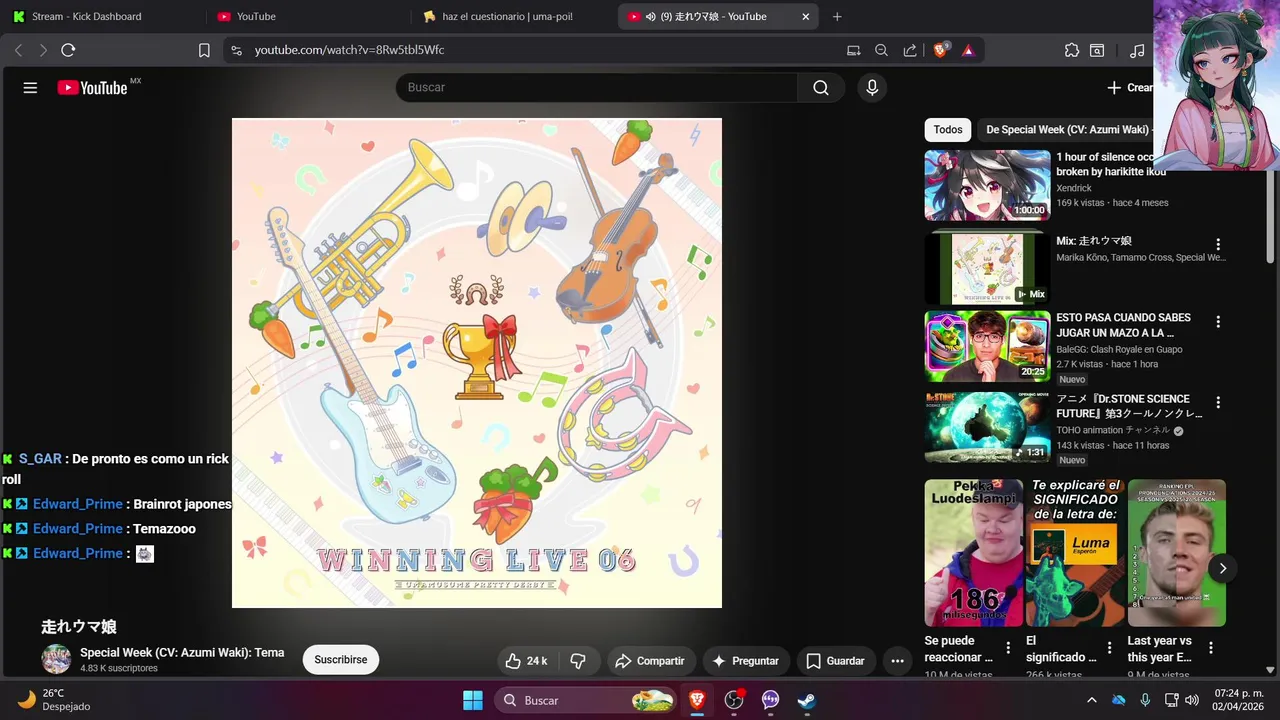The height and width of the screenshot is (720, 1280).
Task: Open the Dr.STONE SCIENCE FUTURE video thumbnail
Action: click(987, 427)
